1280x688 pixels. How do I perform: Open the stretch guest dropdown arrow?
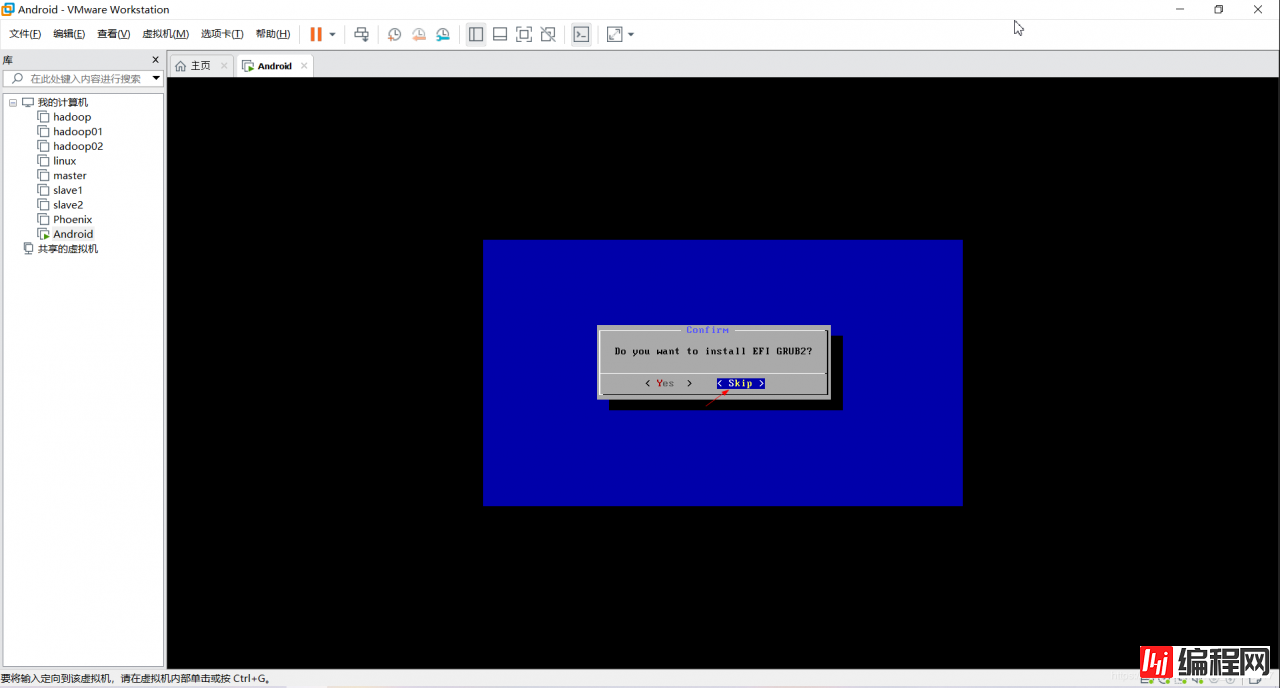(x=631, y=34)
